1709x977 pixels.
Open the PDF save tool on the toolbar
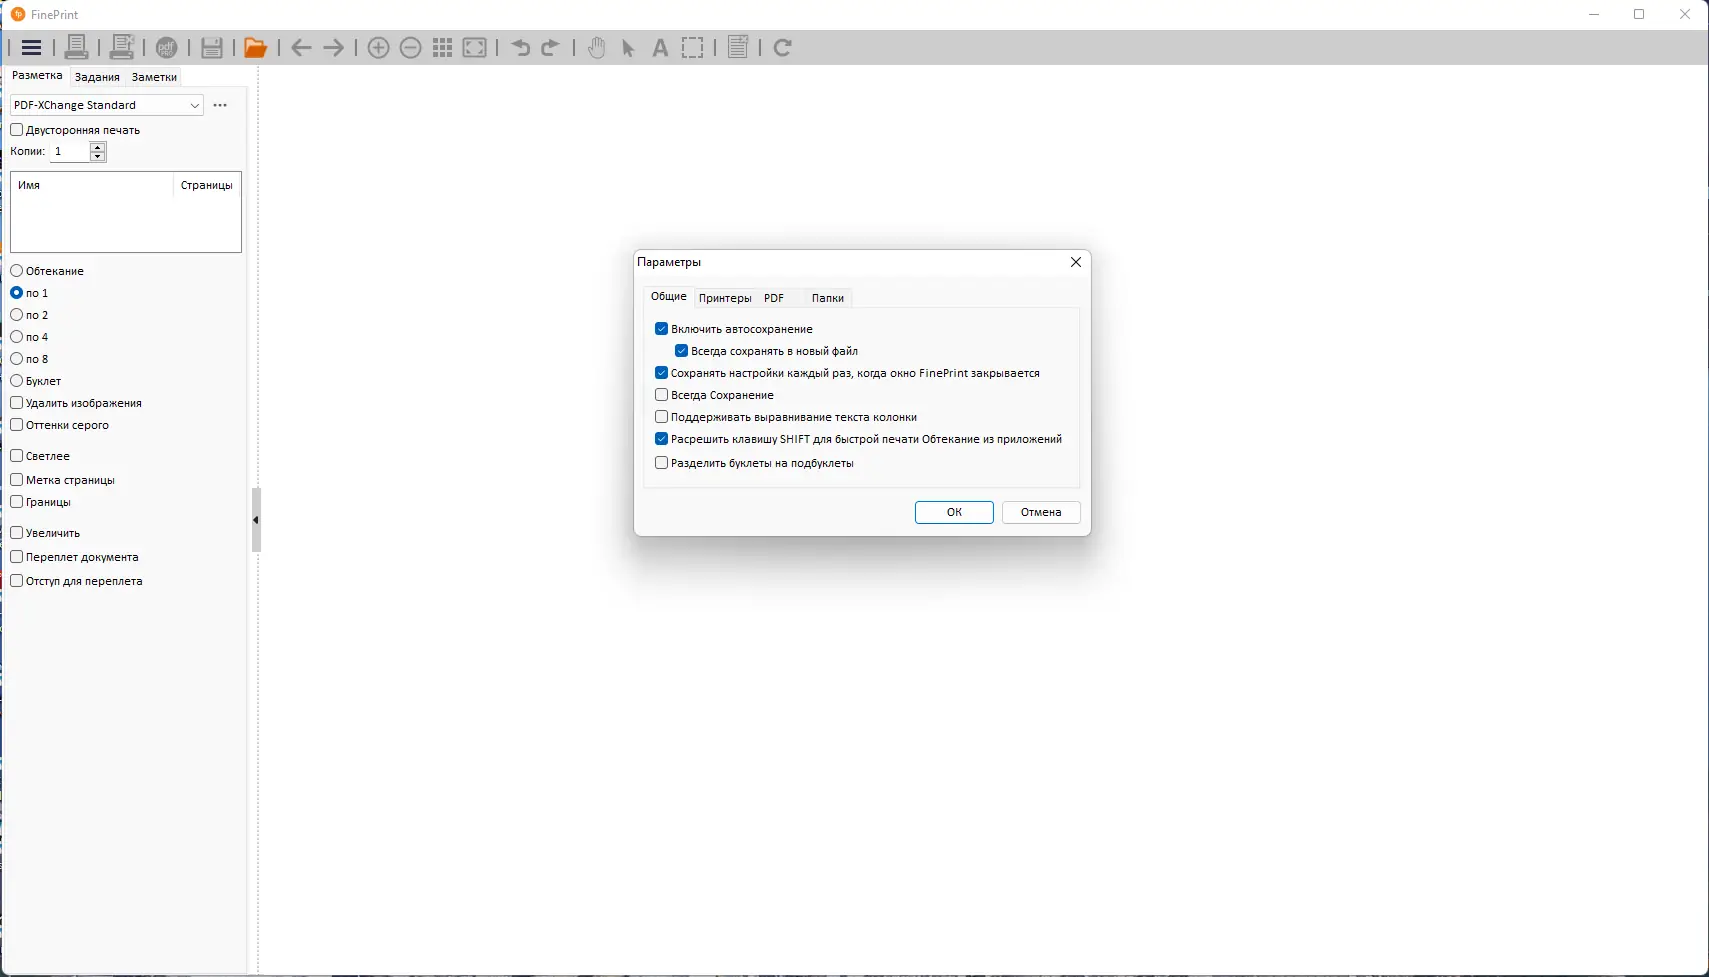click(167, 47)
